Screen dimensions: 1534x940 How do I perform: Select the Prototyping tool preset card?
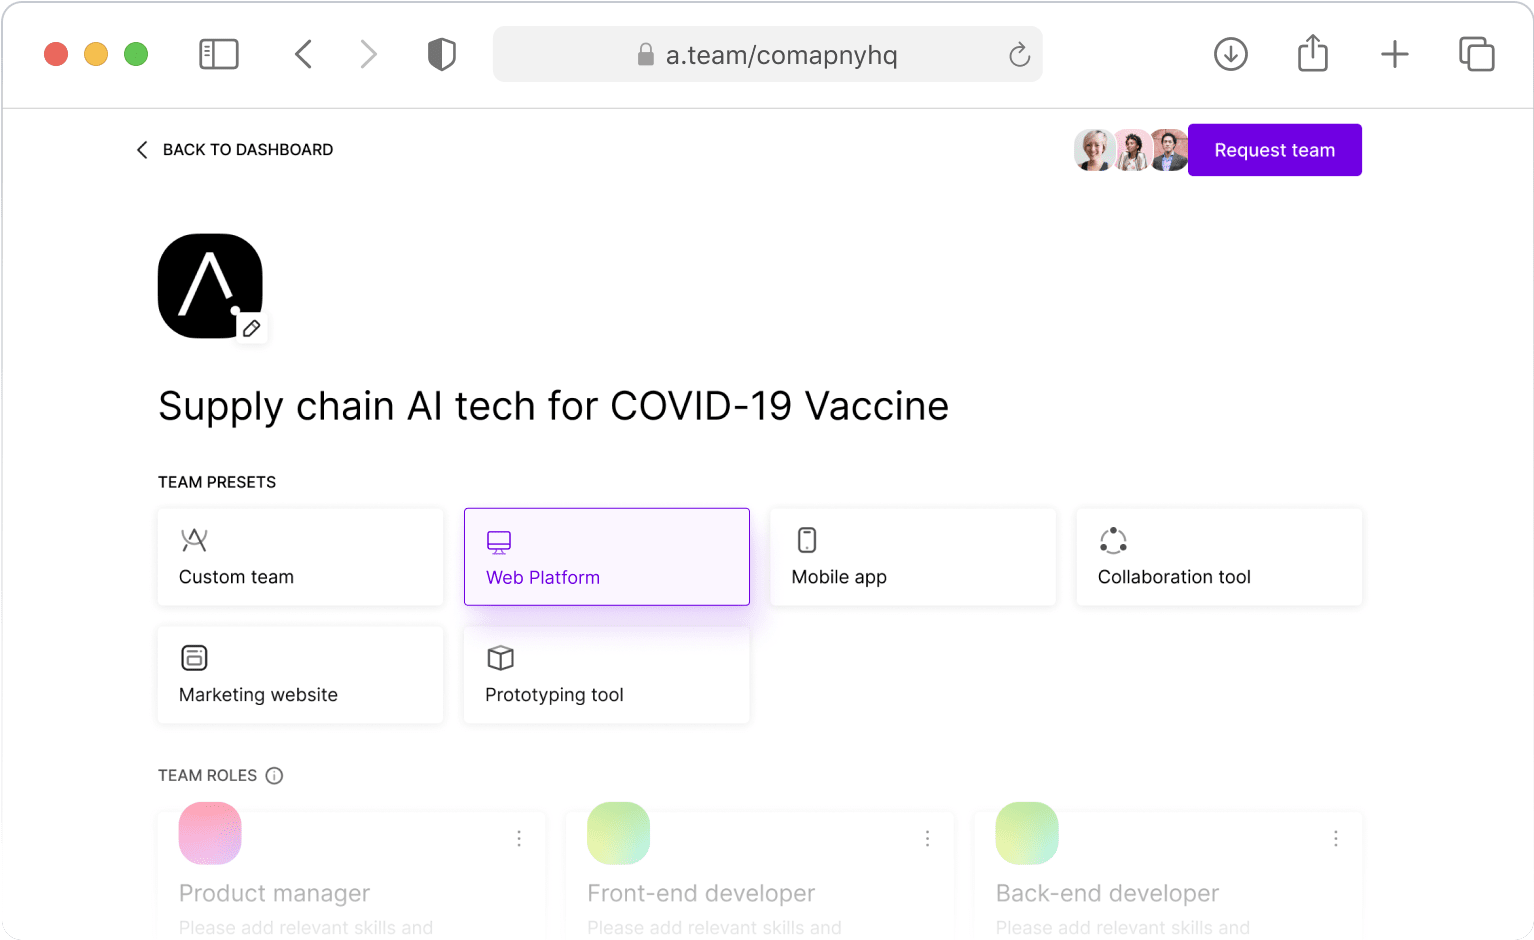click(x=606, y=675)
